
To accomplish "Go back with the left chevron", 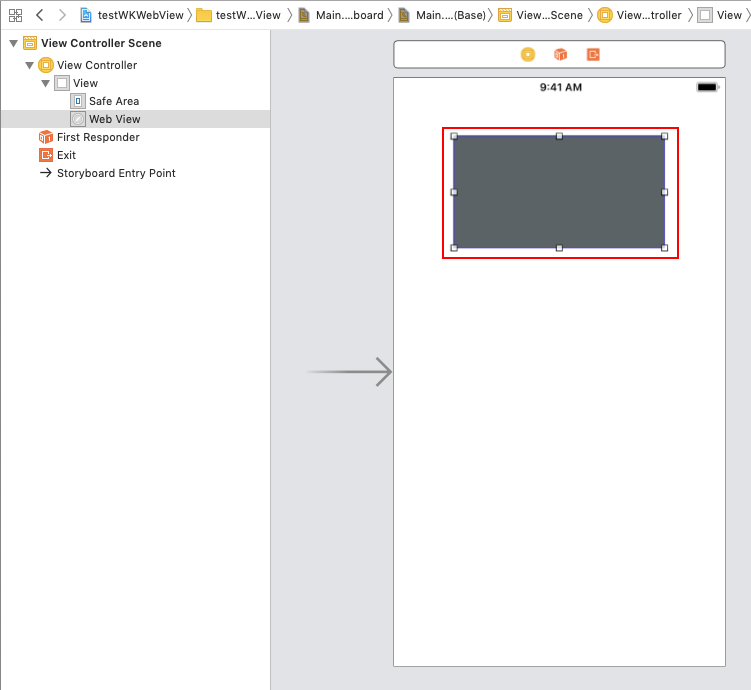I will [x=40, y=15].
